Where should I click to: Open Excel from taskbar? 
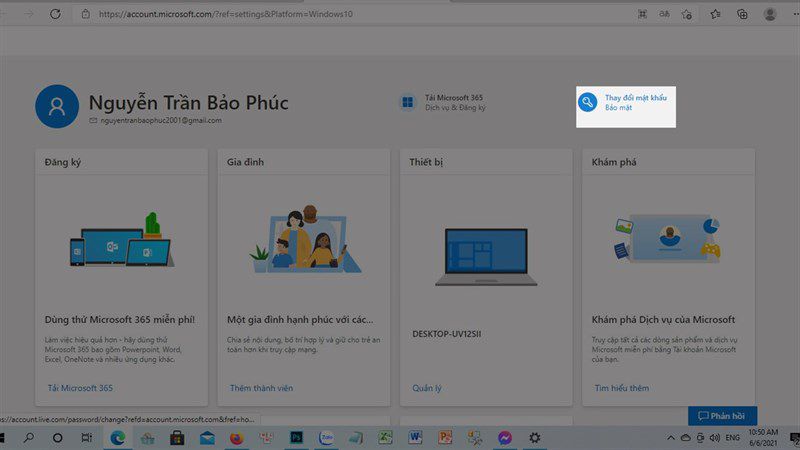click(x=385, y=438)
